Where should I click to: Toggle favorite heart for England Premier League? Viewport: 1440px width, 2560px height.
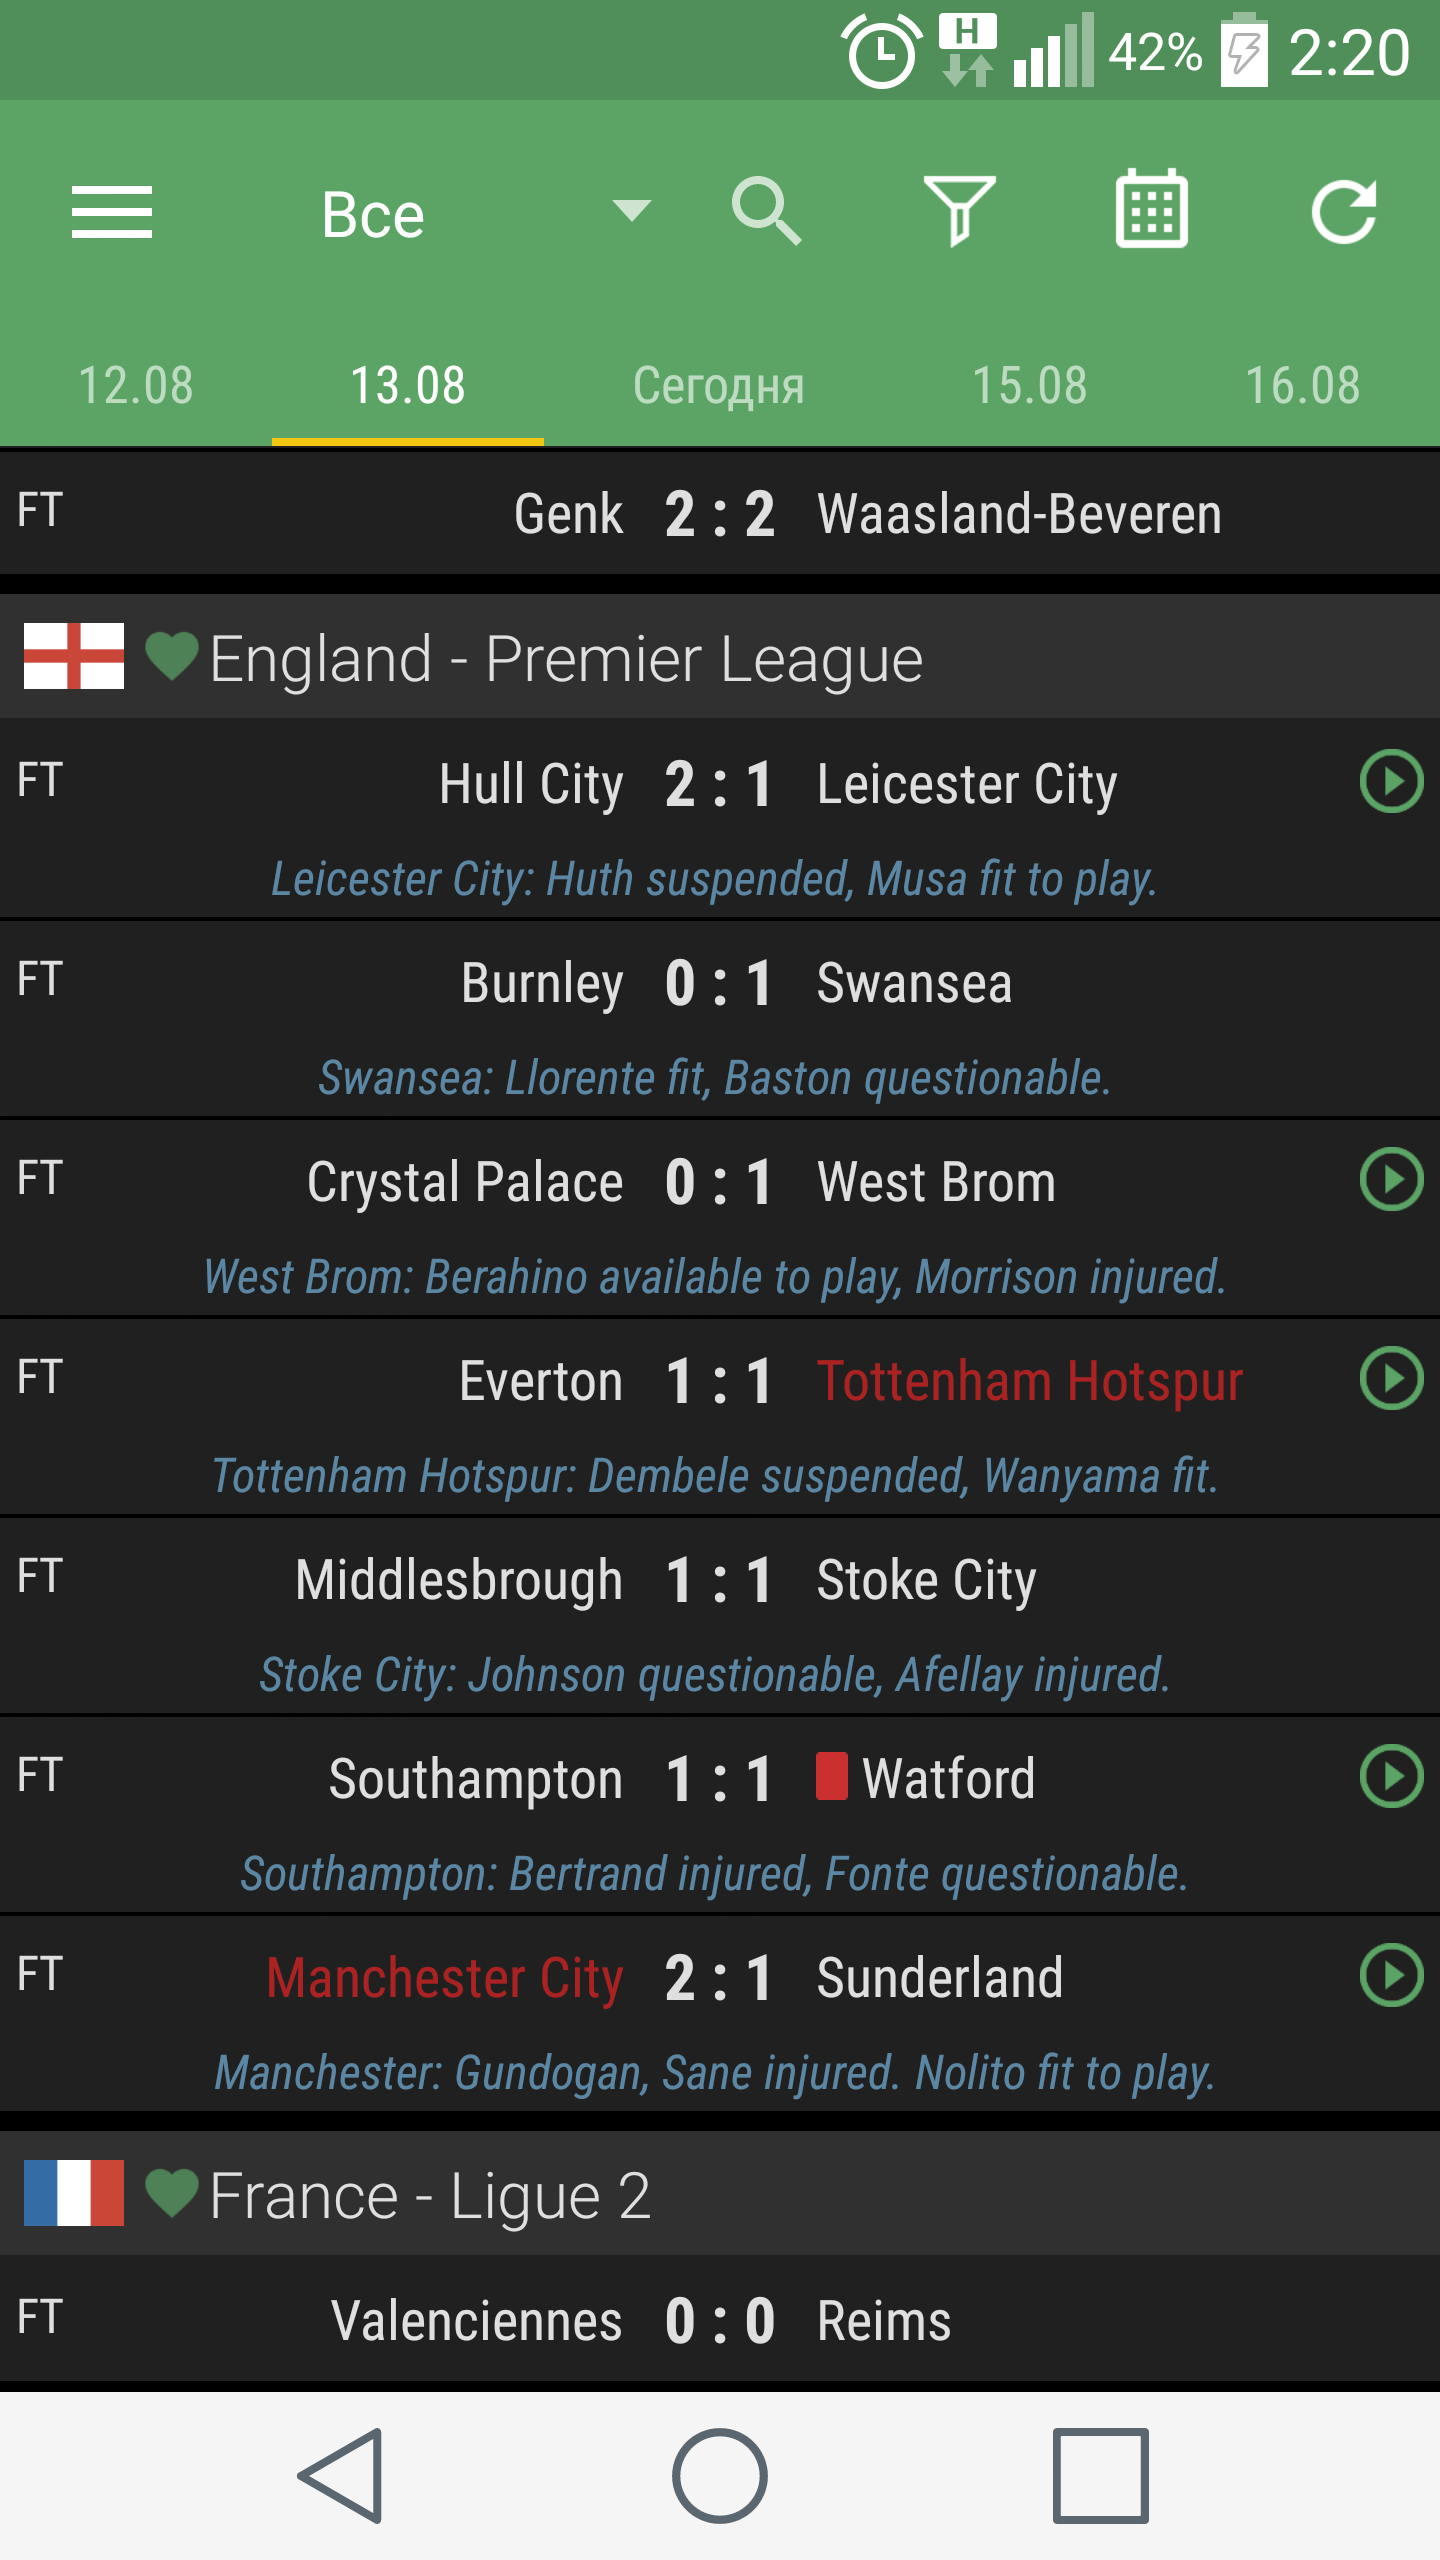pyautogui.click(x=172, y=657)
